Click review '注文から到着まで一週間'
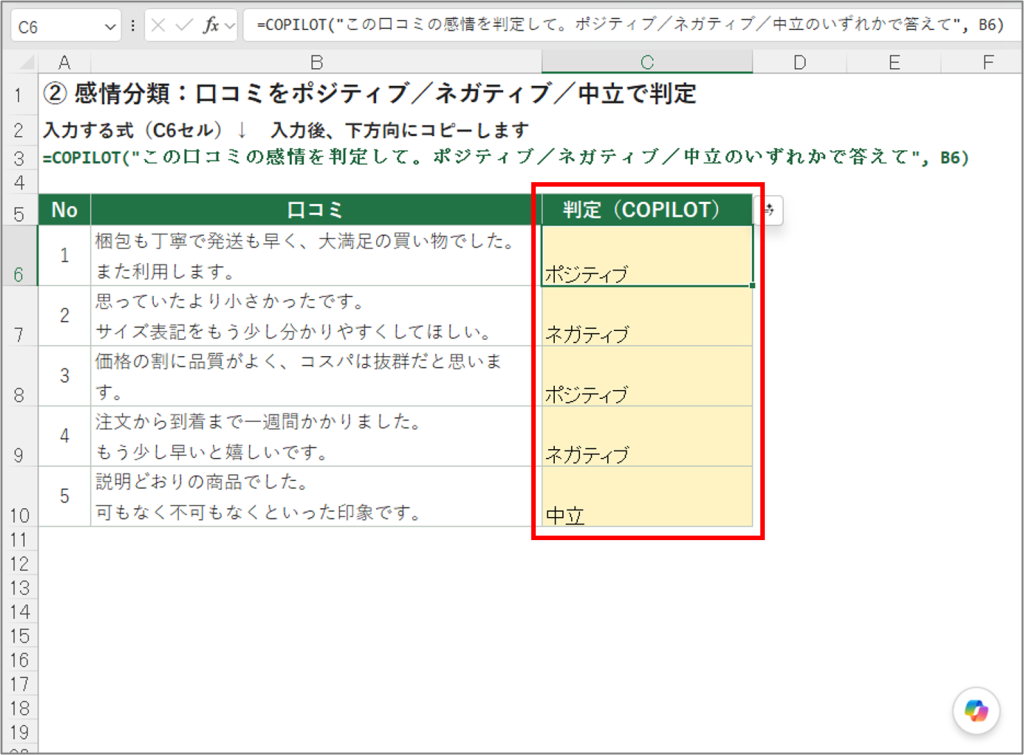1024x755 pixels. point(316,436)
